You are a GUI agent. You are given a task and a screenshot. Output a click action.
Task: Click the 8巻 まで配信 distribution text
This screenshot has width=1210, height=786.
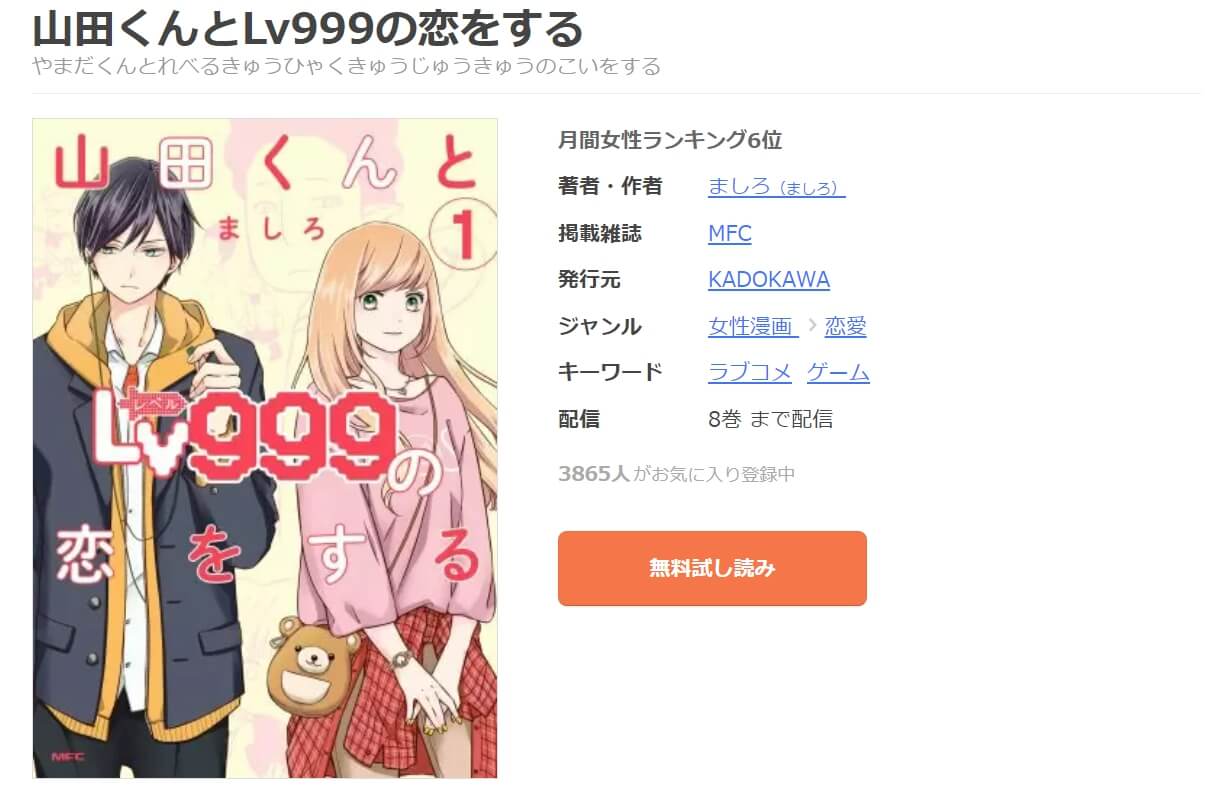click(x=770, y=419)
